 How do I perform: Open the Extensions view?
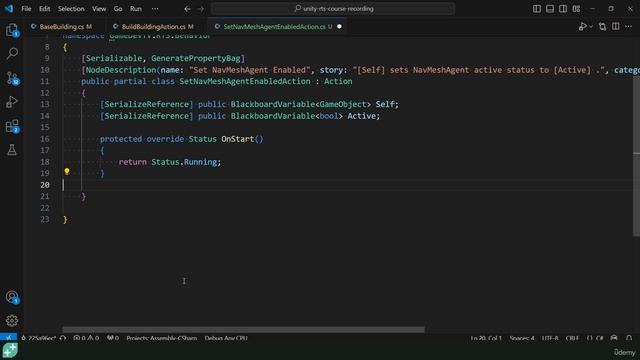[x=12, y=126]
